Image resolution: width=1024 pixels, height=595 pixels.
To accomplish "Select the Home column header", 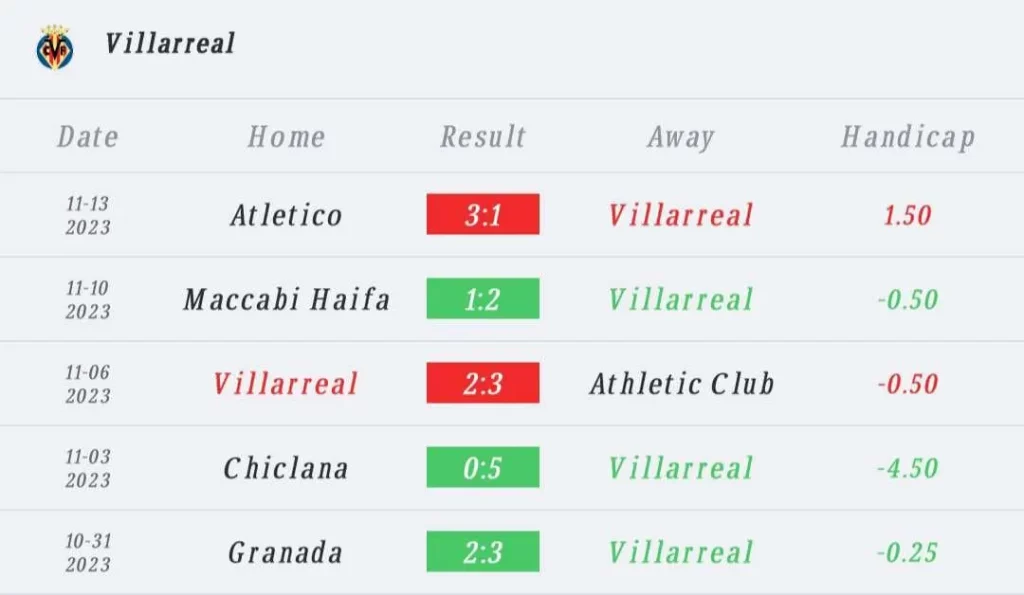I will (x=286, y=137).
